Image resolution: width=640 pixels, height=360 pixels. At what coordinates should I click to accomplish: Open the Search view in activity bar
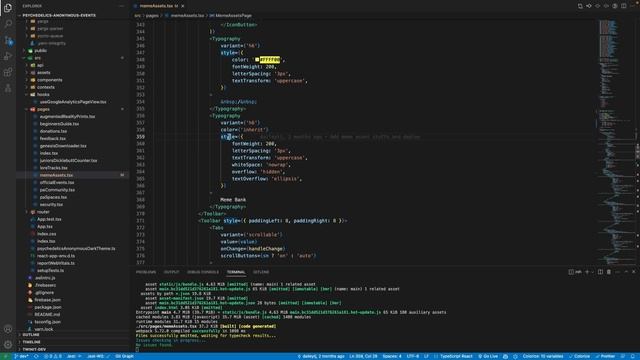8,24
